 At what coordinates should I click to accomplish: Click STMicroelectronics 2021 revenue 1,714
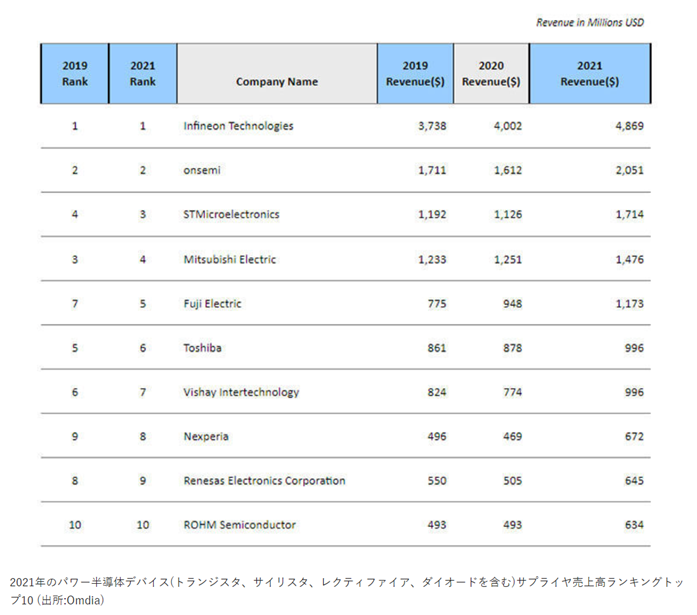click(x=629, y=214)
